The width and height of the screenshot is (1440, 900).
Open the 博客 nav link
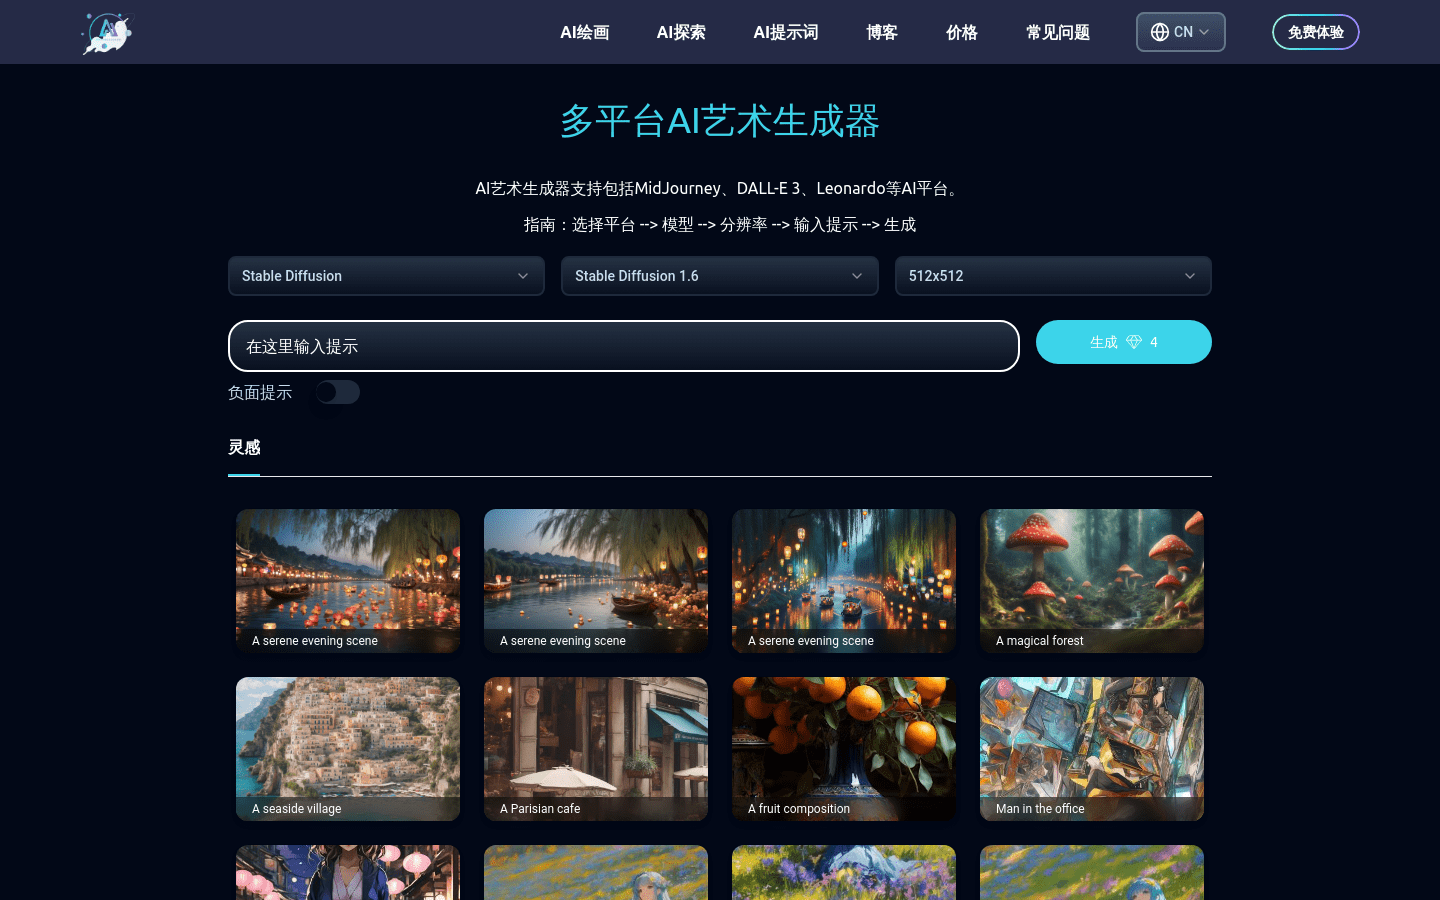[x=882, y=32]
